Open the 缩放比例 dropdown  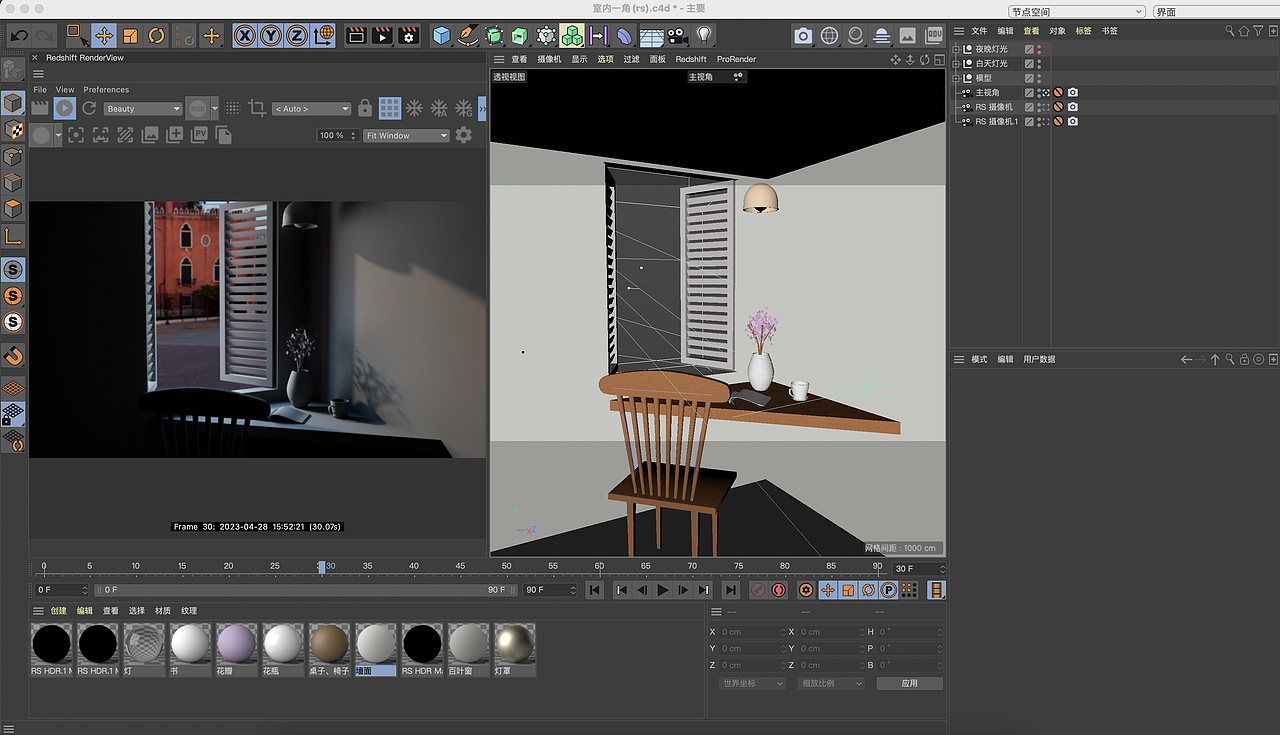830,684
